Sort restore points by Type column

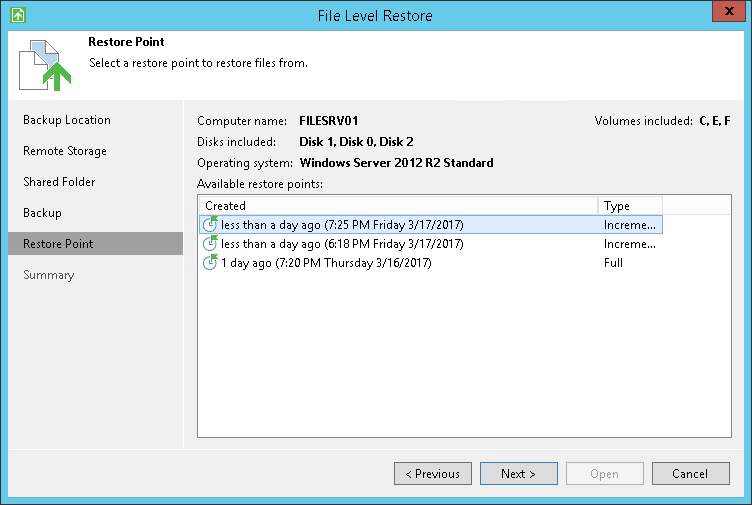630,206
